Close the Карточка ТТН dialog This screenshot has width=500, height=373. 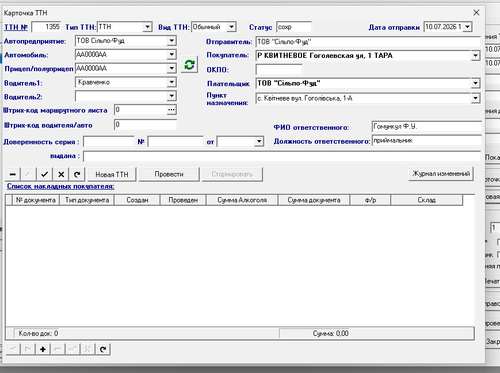click(476, 13)
